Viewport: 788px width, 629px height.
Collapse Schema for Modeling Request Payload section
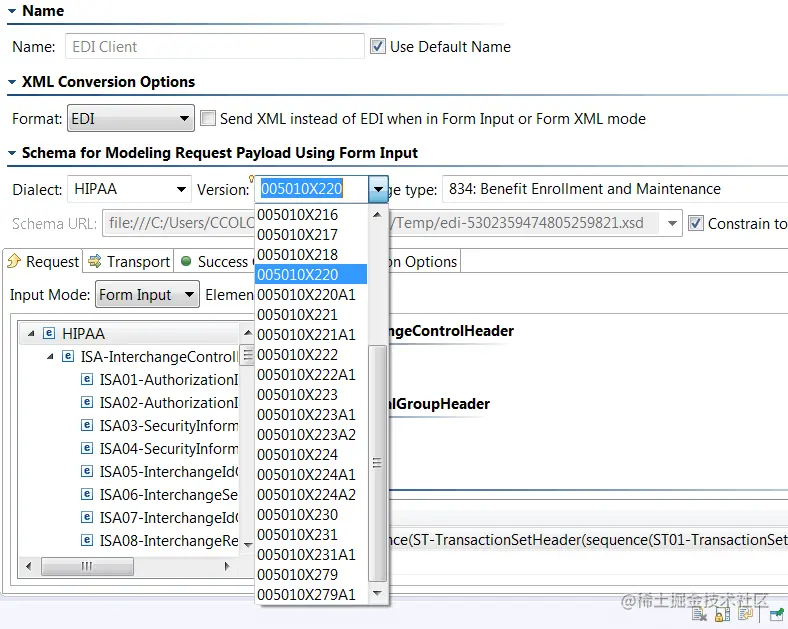pyautogui.click(x=12, y=153)
